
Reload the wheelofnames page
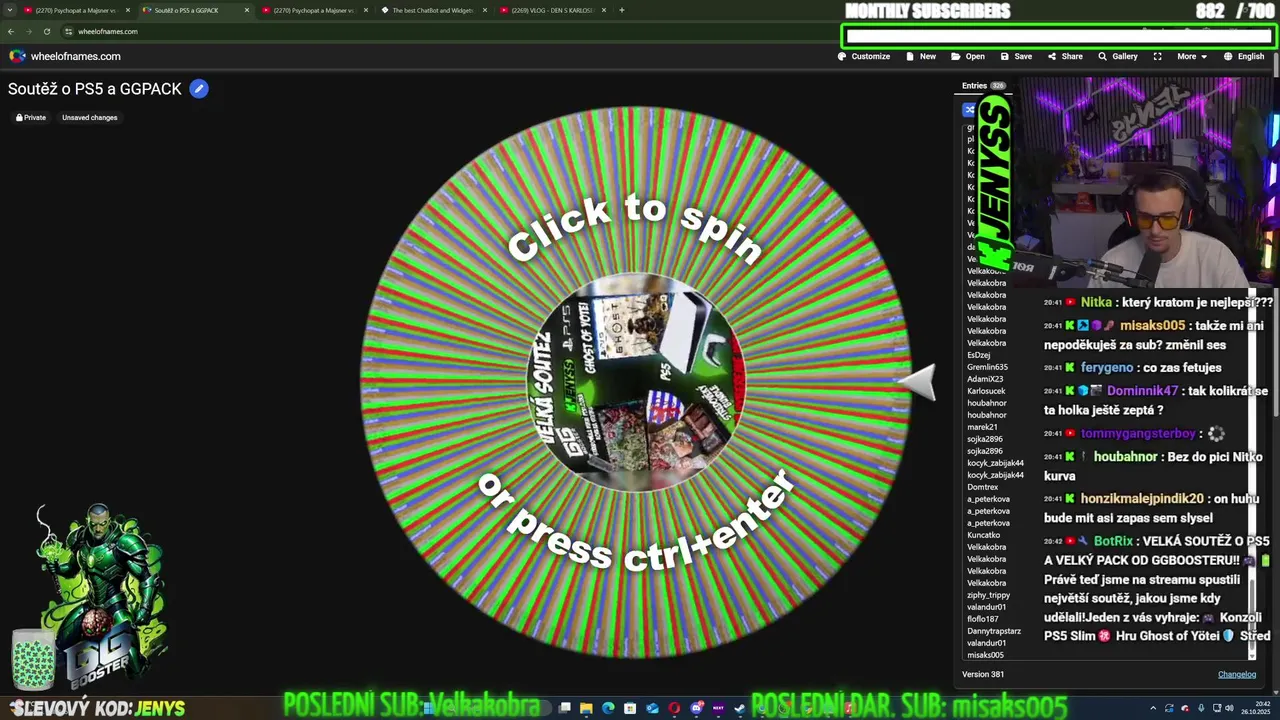(x=46, y=31)
